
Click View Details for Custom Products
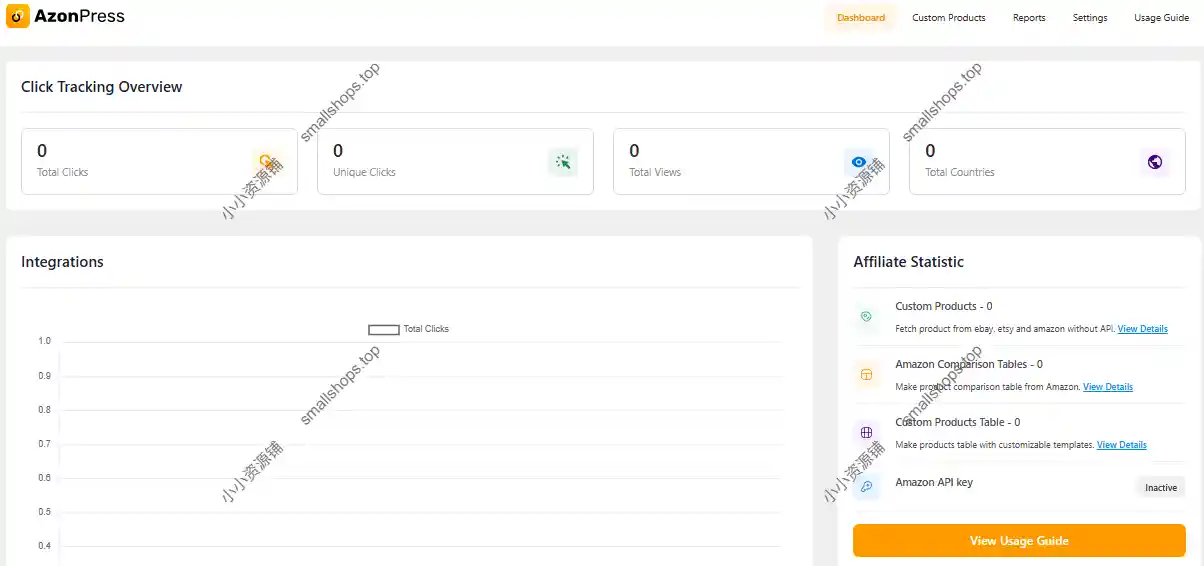click(x=1142, y=329)
